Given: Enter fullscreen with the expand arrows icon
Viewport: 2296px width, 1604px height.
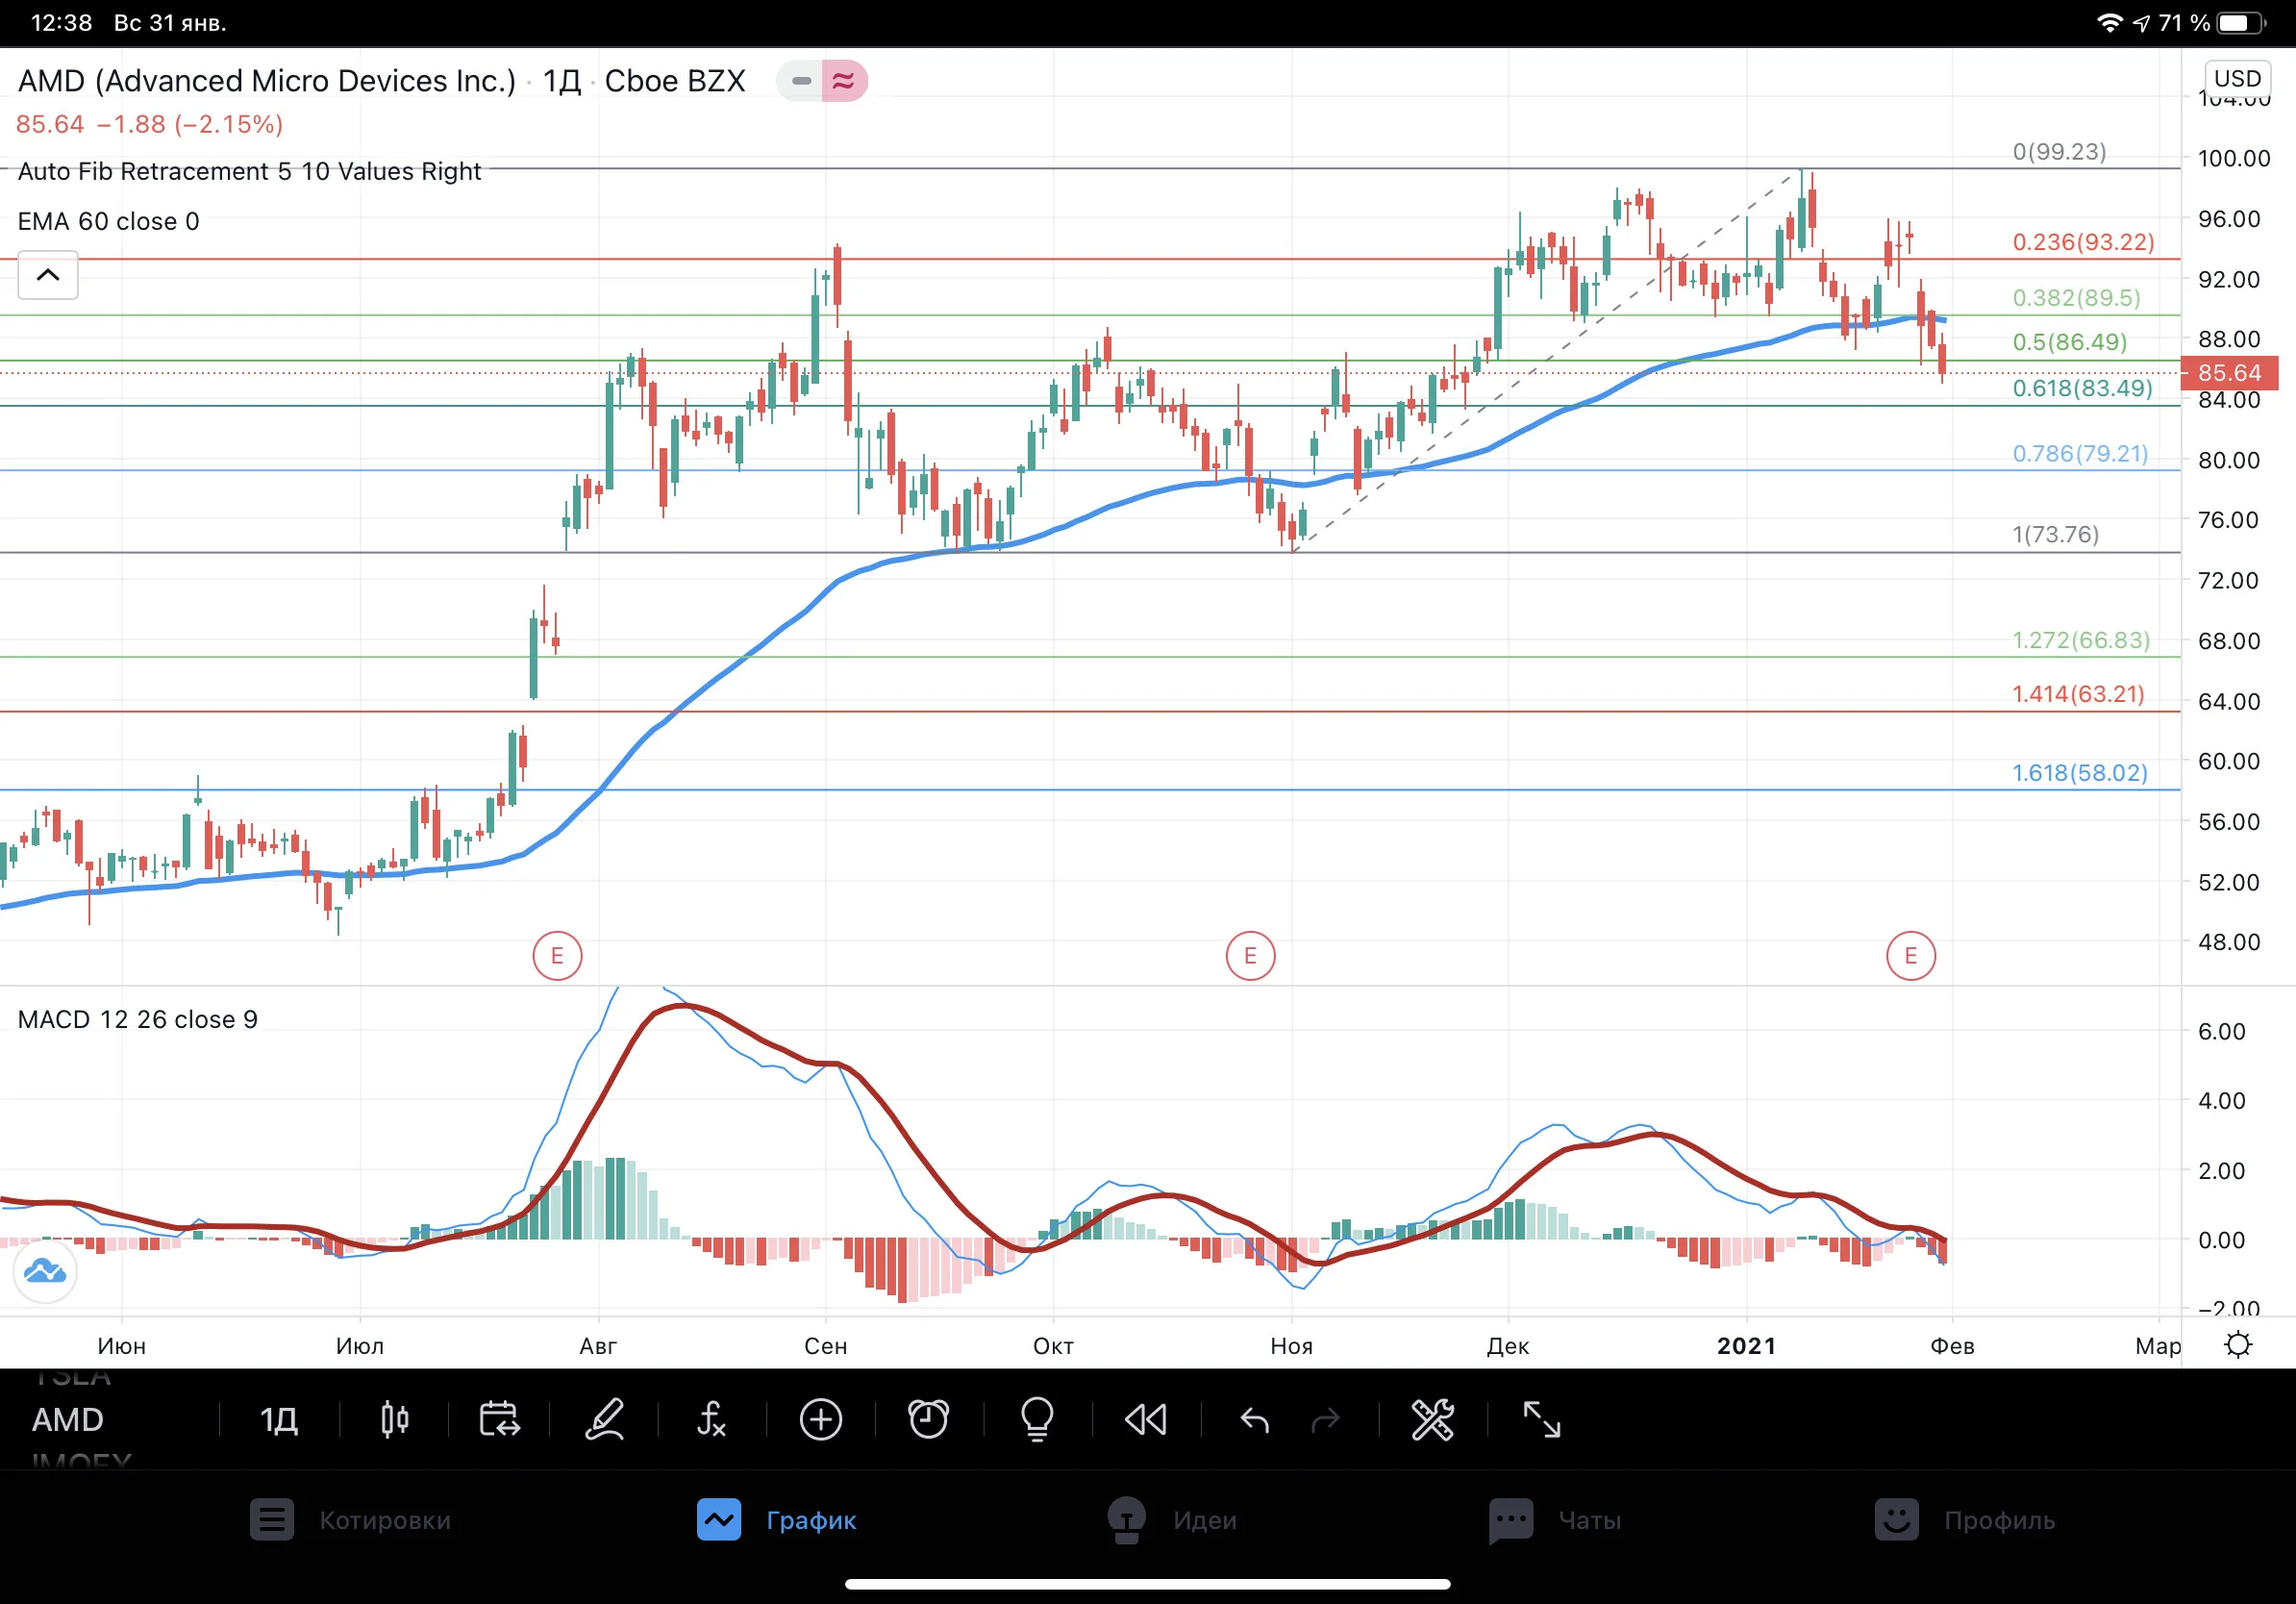Looking at the screenshot, I should tap(1541, 1419).
